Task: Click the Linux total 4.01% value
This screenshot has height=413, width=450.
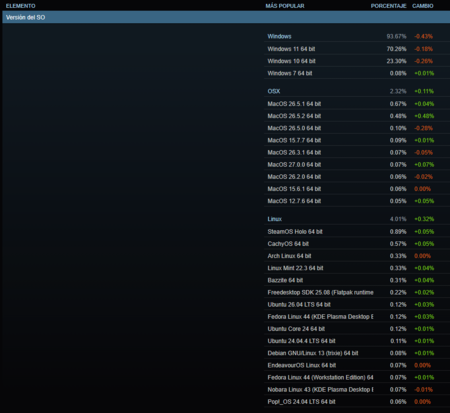Action: (x=398, y=219)
